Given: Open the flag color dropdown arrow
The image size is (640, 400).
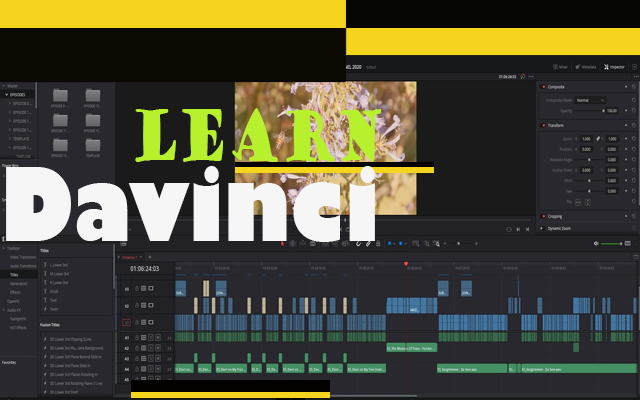Looking at the screenshot, I should pos(394,244).
